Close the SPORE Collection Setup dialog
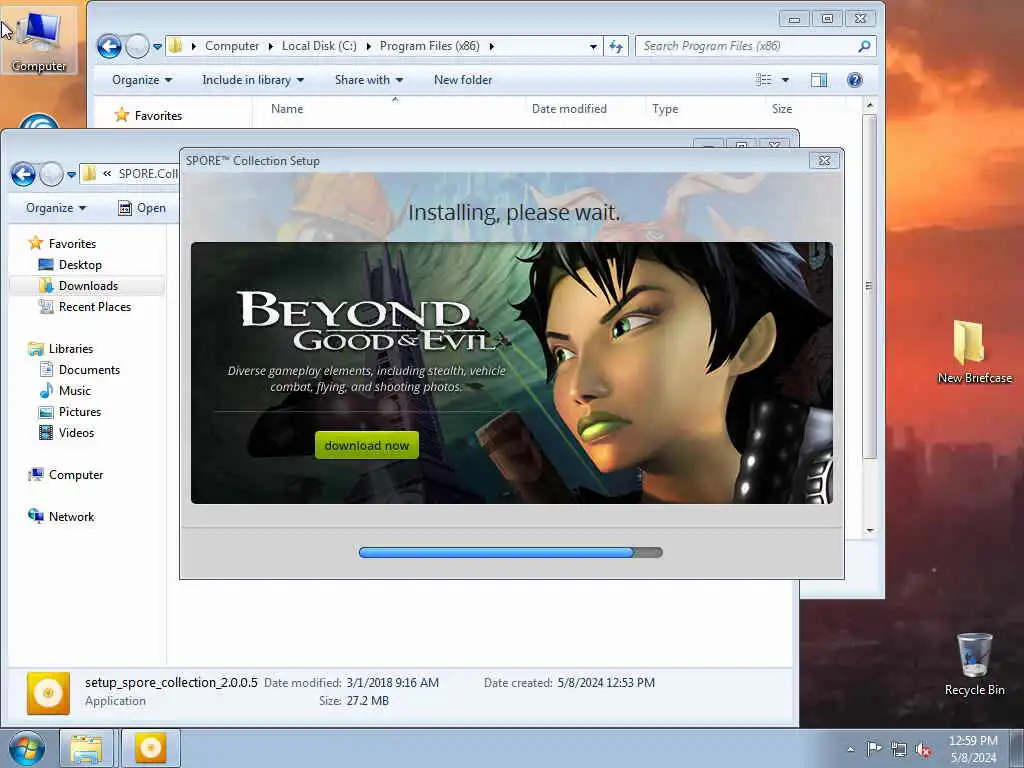 824,160
